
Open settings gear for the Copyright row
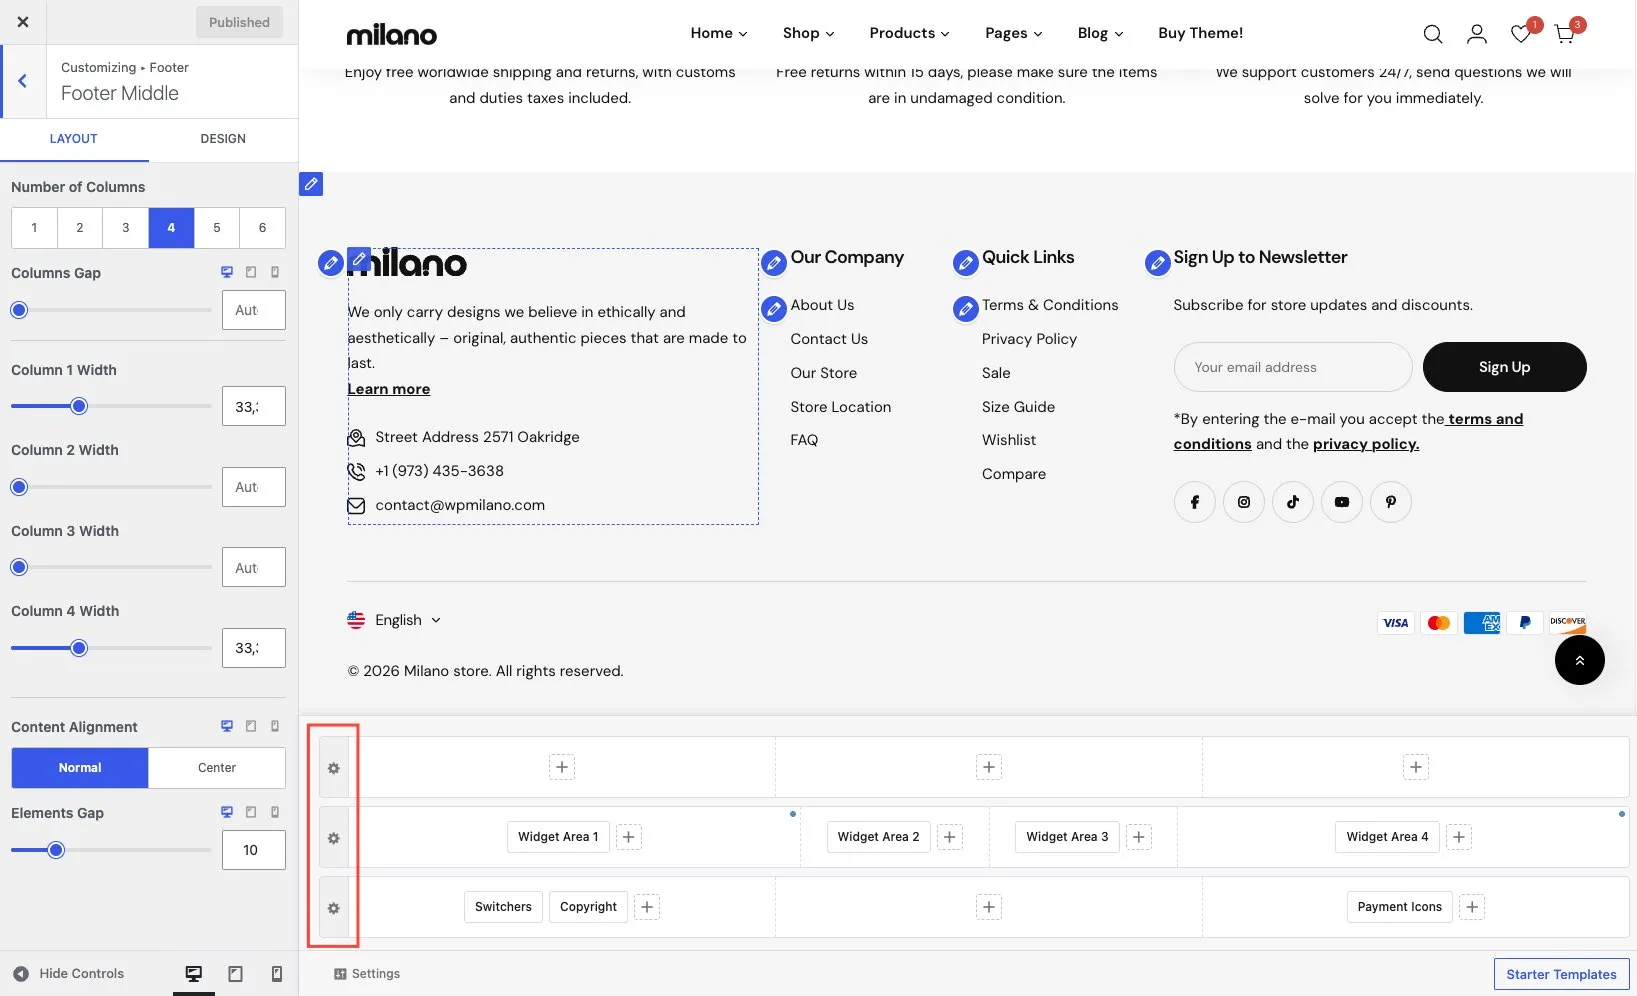[x=334, y=908]
